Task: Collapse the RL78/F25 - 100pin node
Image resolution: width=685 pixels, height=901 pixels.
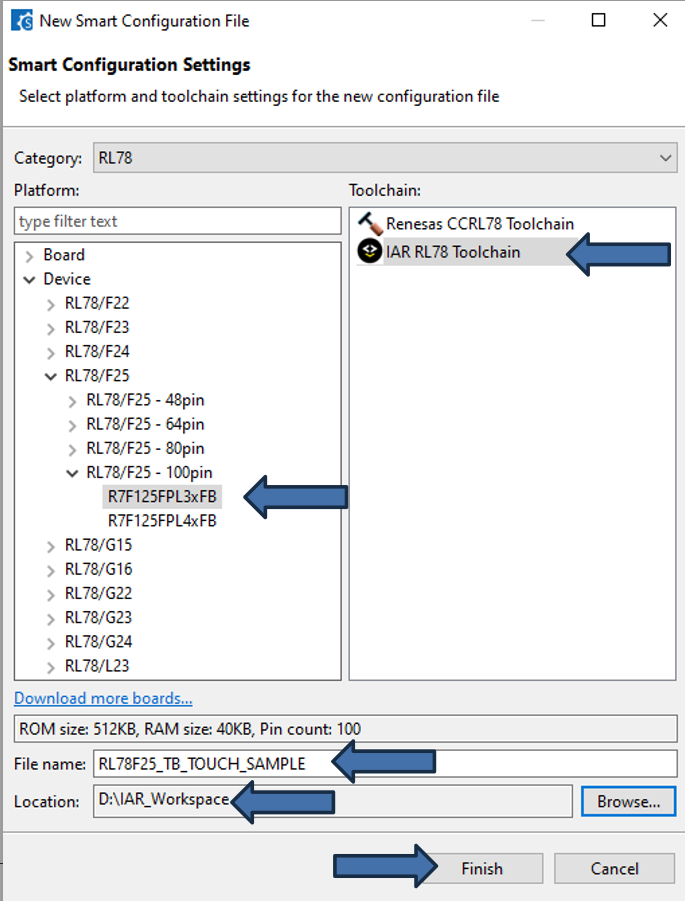Action: click(72, 473)
